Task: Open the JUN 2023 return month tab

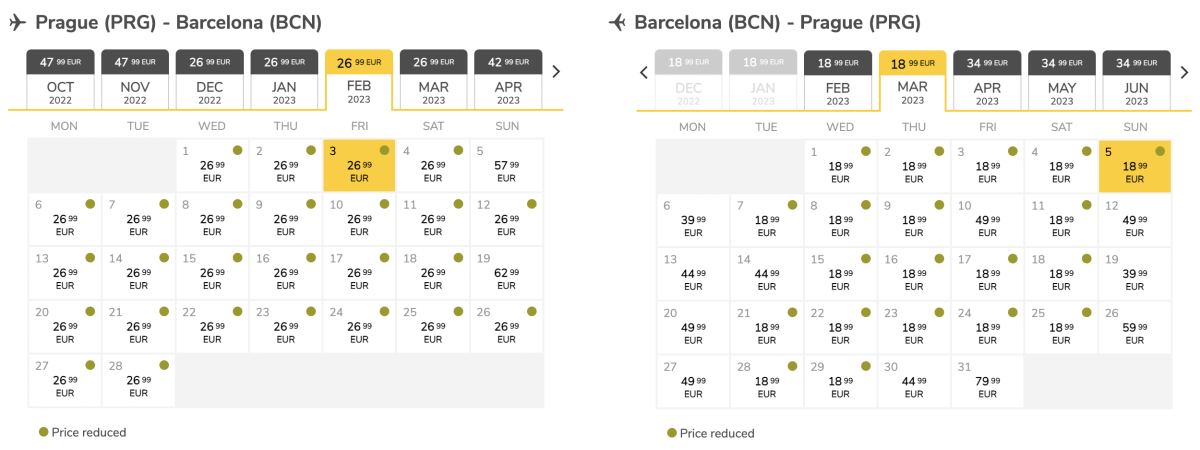Action: (1136, 79)
